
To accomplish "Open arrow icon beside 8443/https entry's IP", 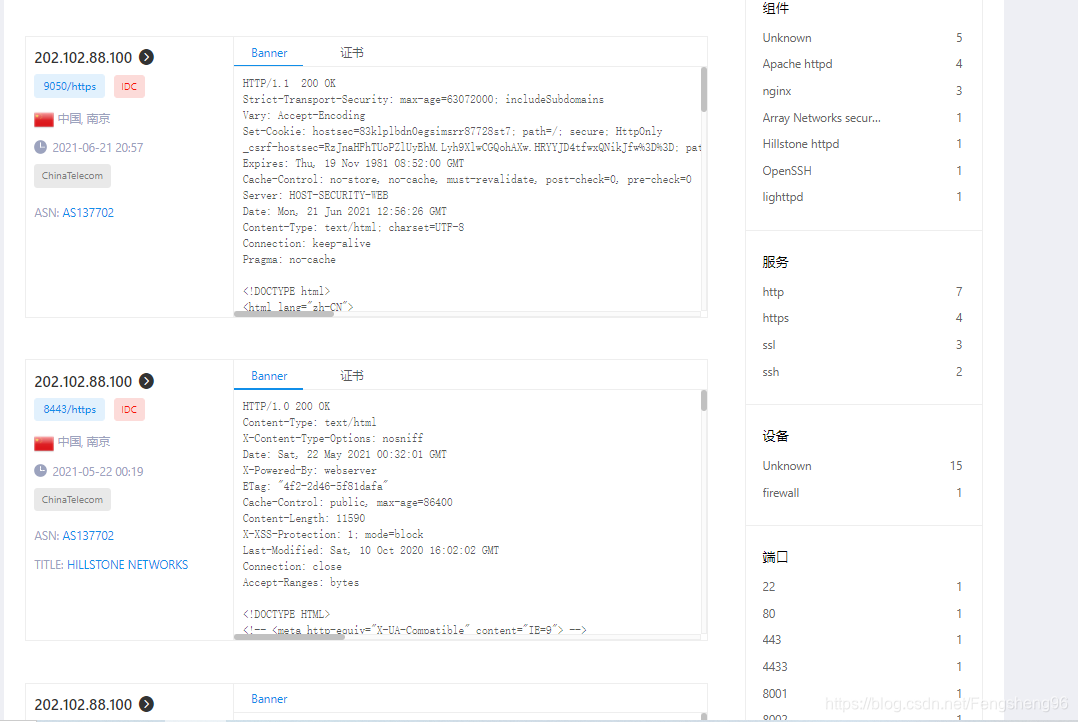I will coord(146,381).
